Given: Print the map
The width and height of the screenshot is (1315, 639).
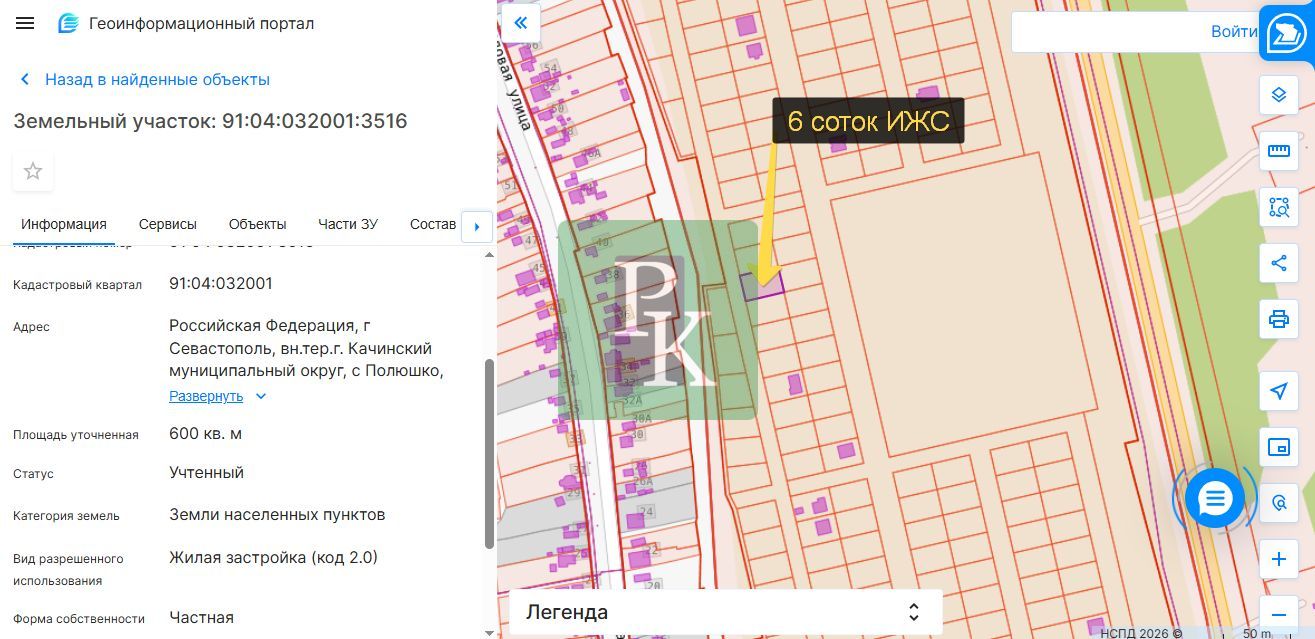Looking at the screenshot, I should pos(1278,319).
